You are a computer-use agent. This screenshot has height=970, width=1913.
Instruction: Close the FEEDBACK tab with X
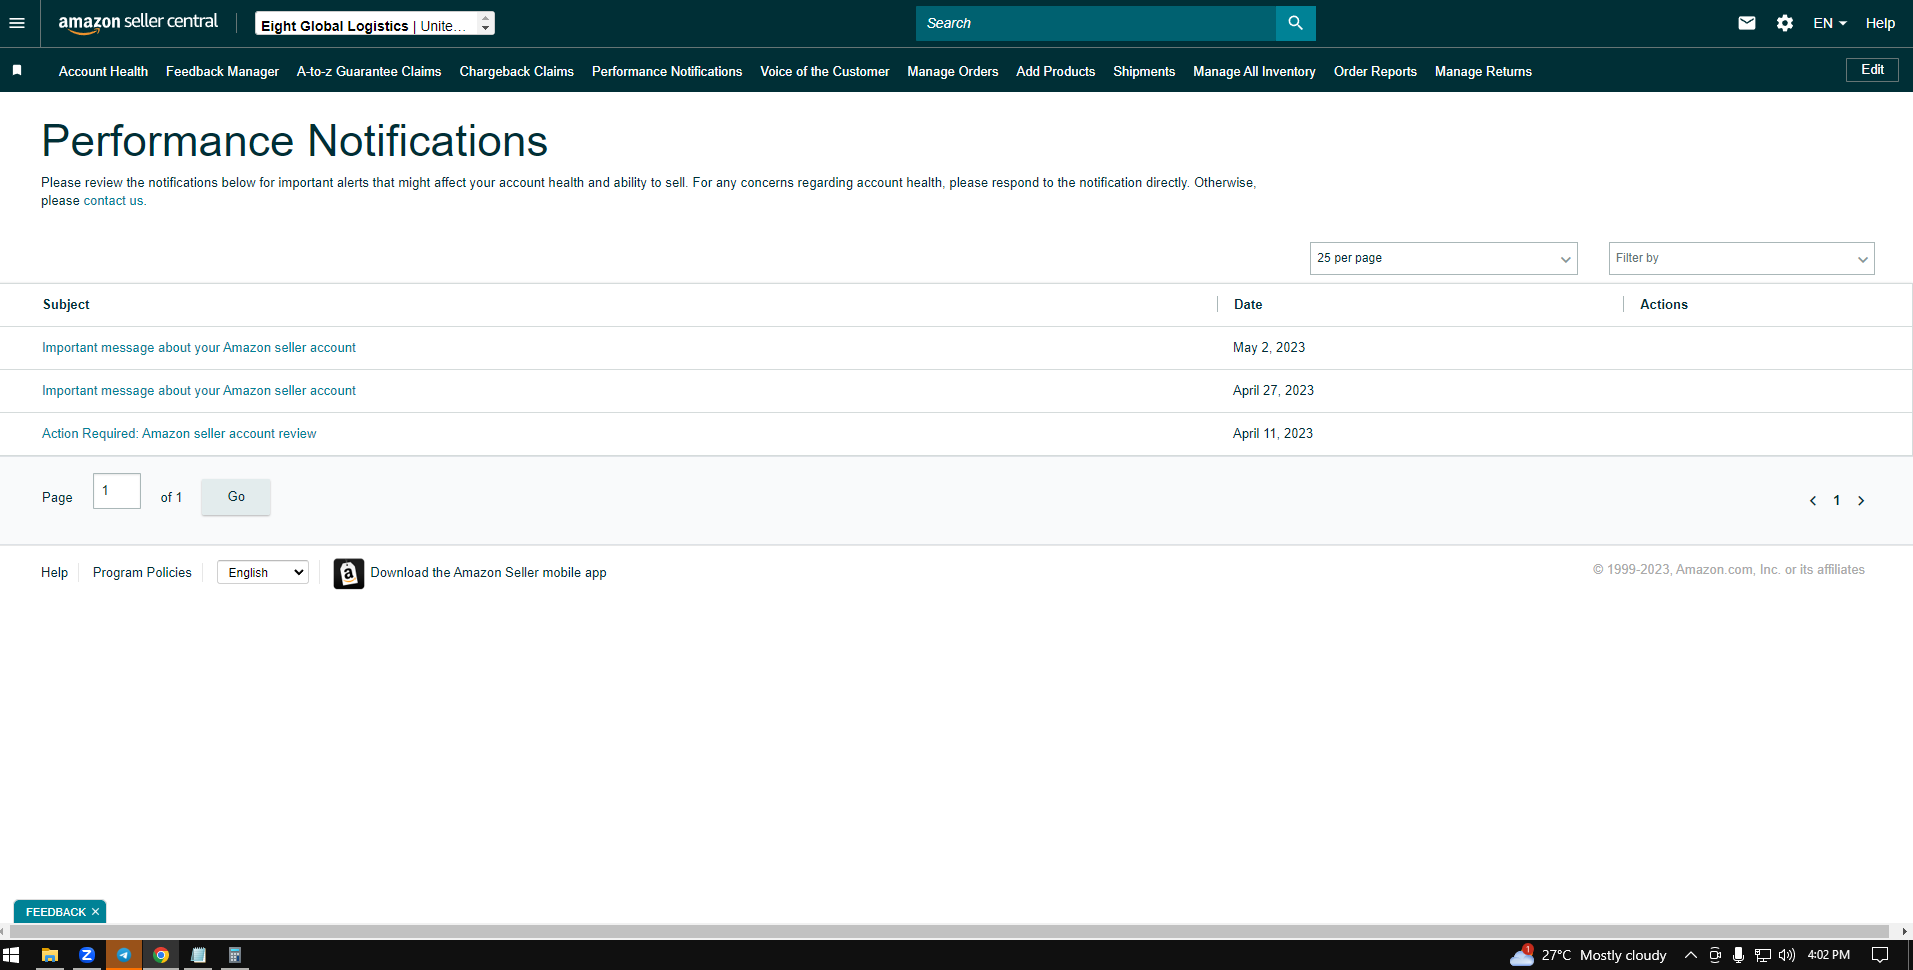click(95, 912)
